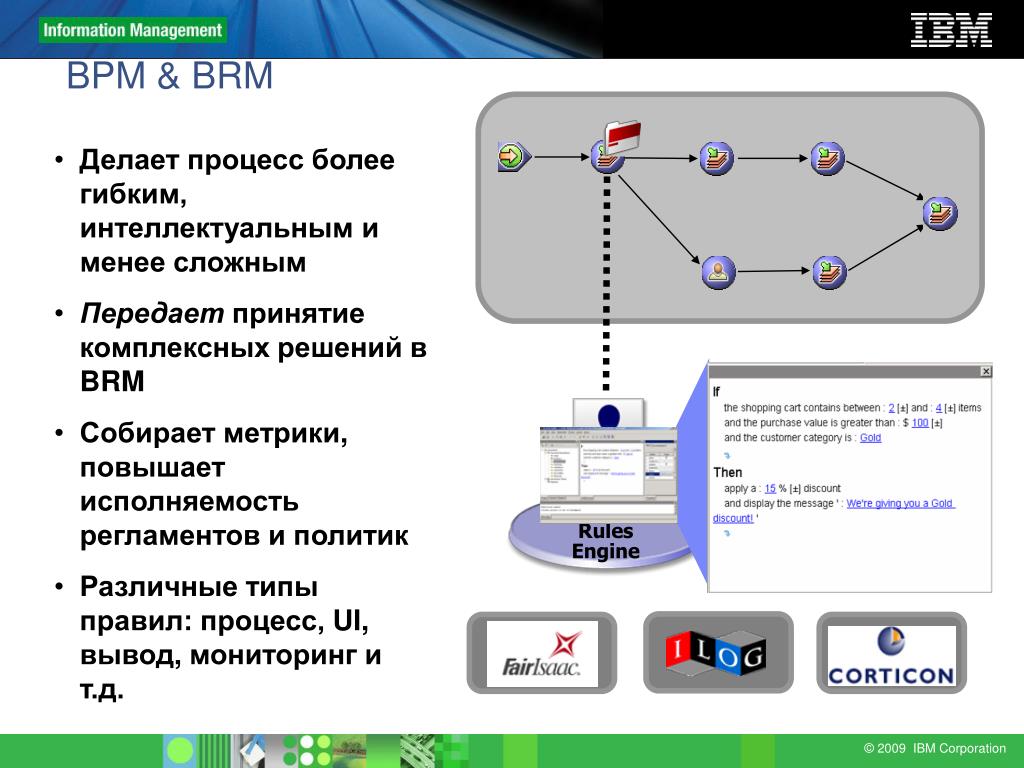Click the Rules Engine disc label
Screen dimensions: 1024x768
pyautogui.click(x=605, y=541)
